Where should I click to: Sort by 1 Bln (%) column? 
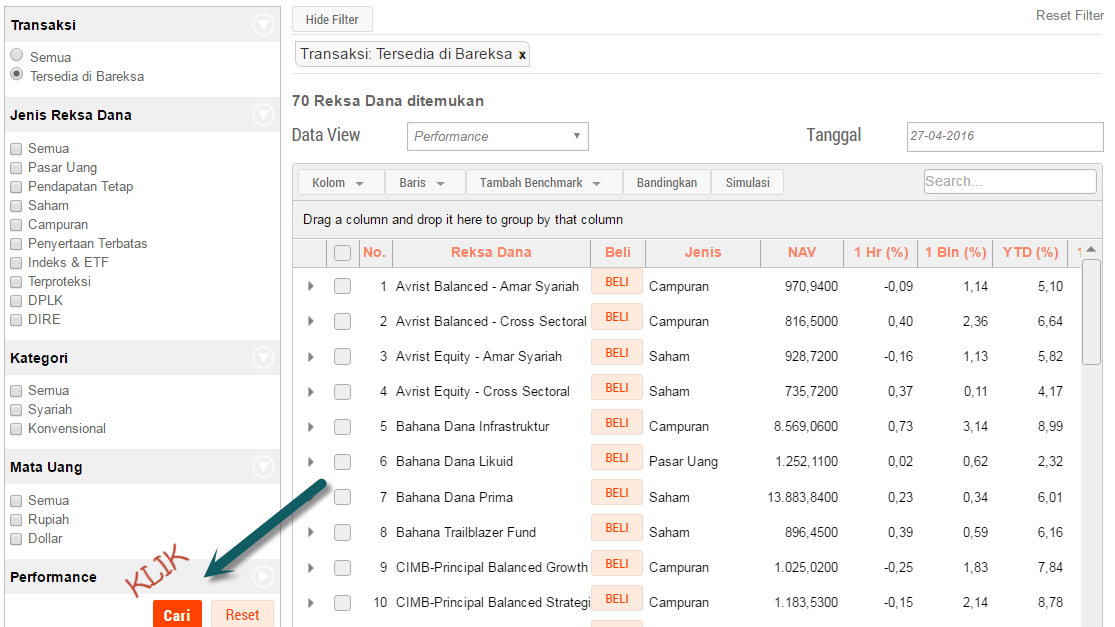click(x=956, y=252)
